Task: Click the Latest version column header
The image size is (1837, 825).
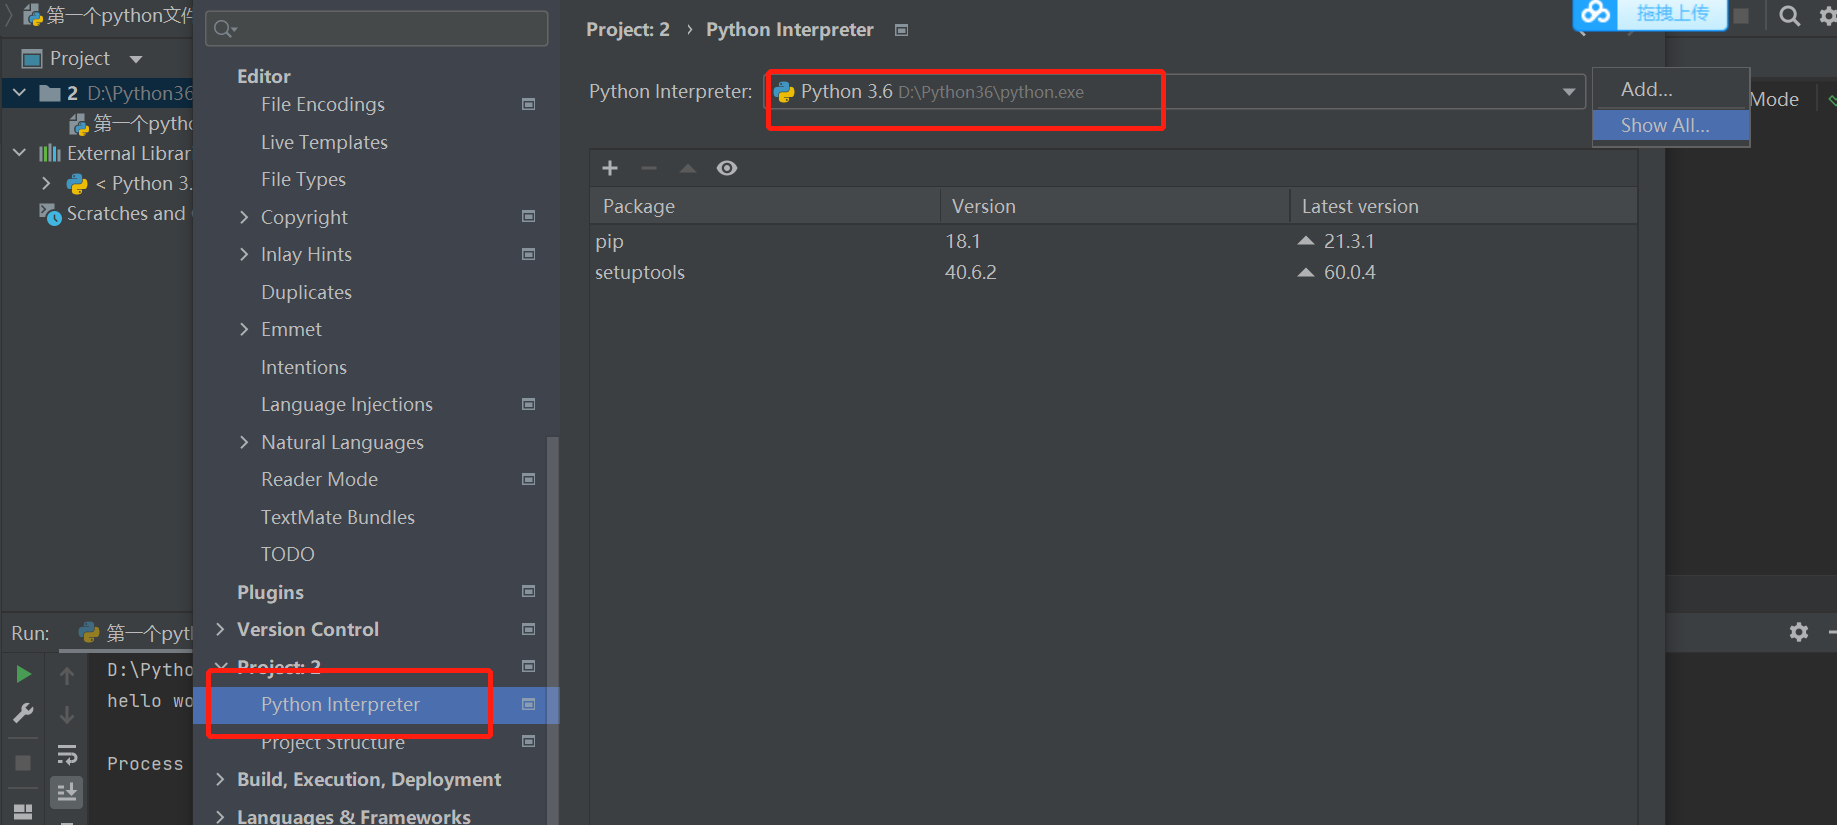Action: (x=1463, y=206)
